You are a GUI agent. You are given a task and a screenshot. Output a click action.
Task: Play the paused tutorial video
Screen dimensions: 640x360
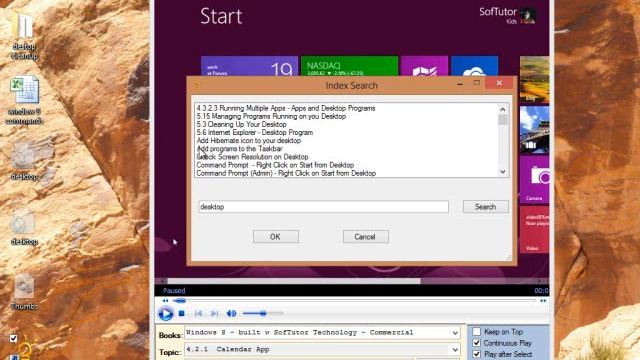165,313
